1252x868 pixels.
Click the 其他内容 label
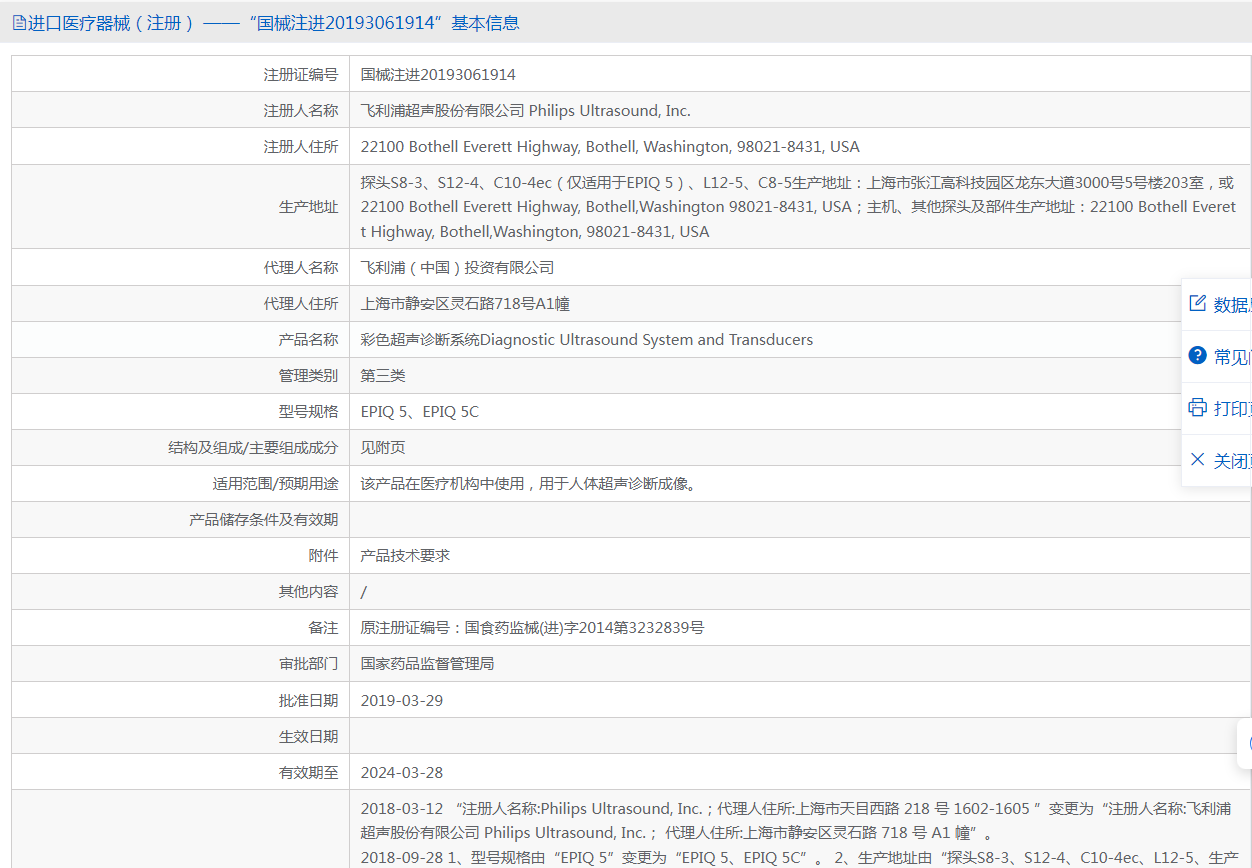coord(308,591)
